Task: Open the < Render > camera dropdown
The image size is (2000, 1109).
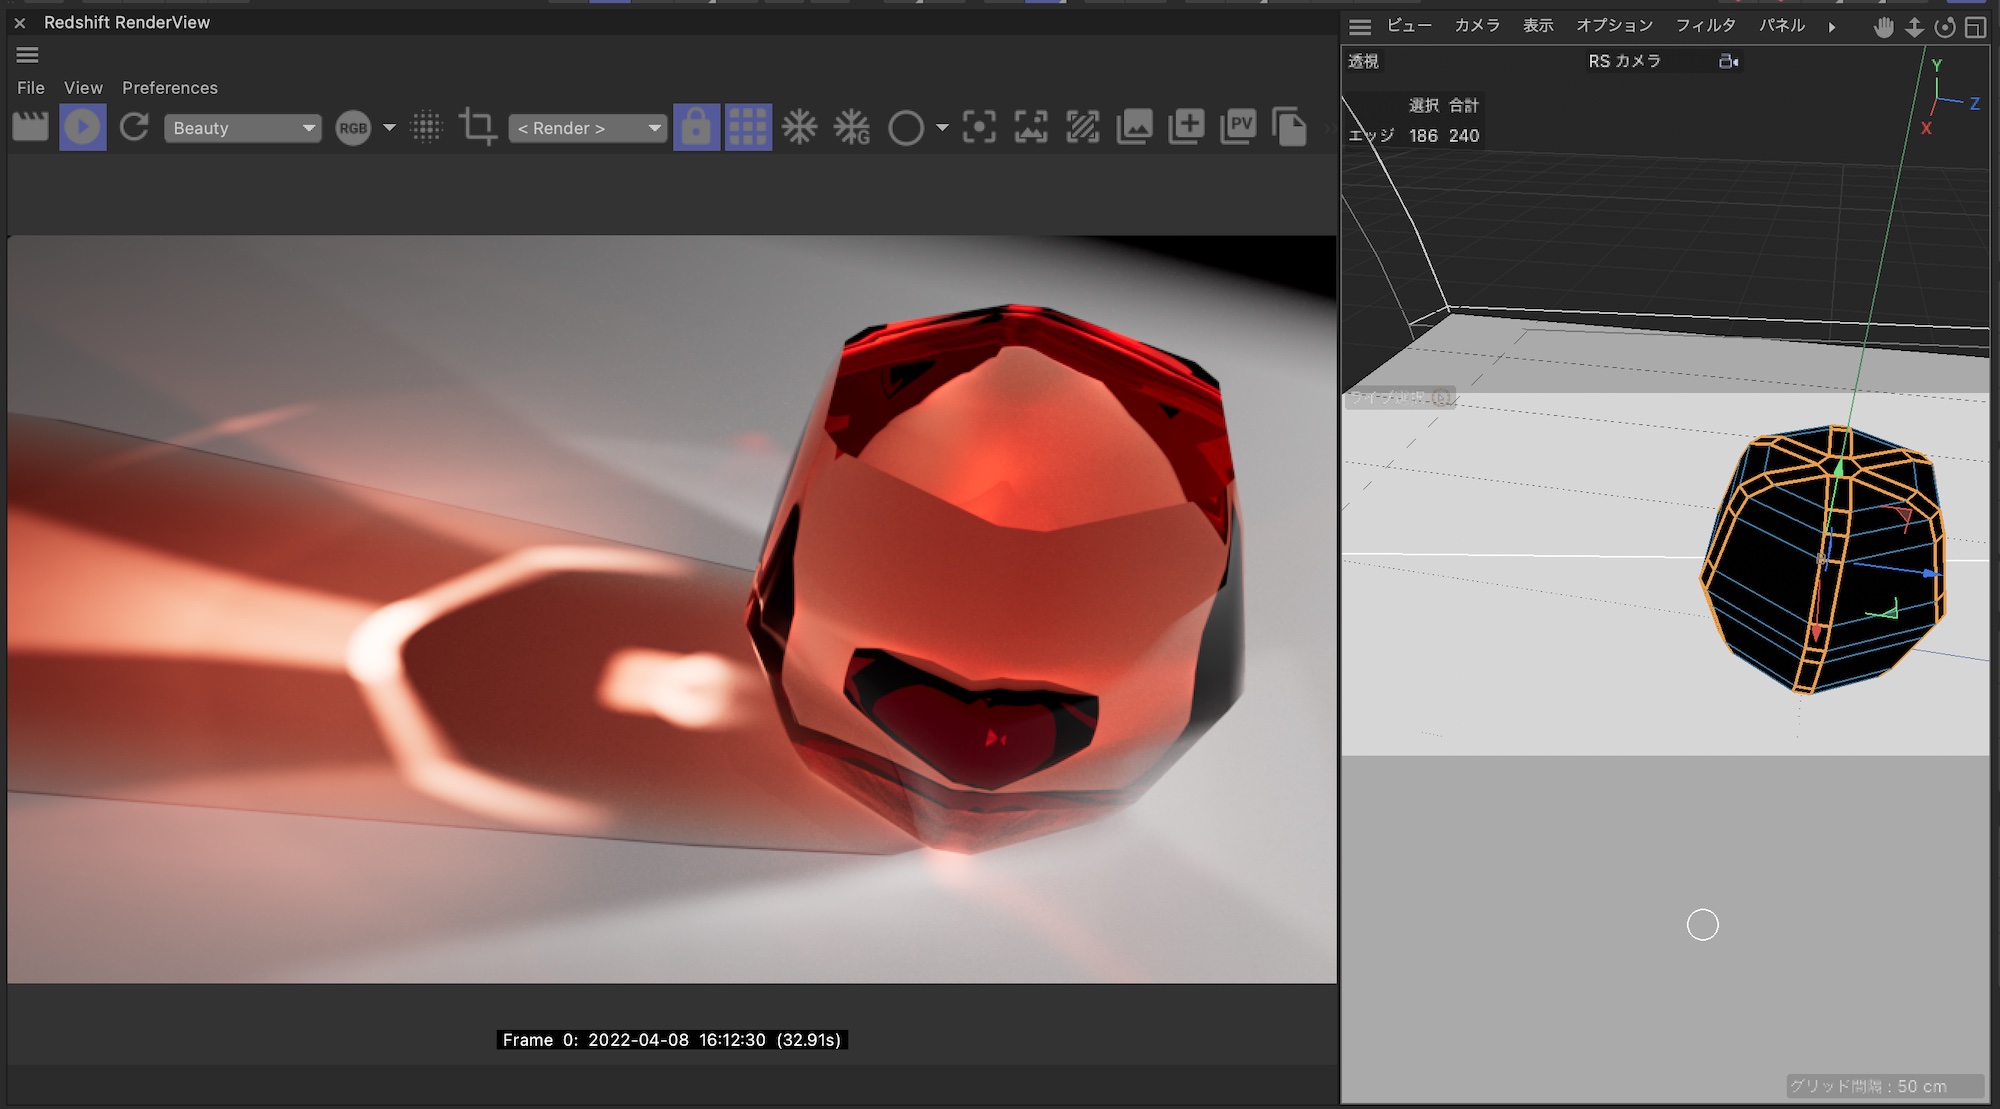Action: [x=587, y=128]
